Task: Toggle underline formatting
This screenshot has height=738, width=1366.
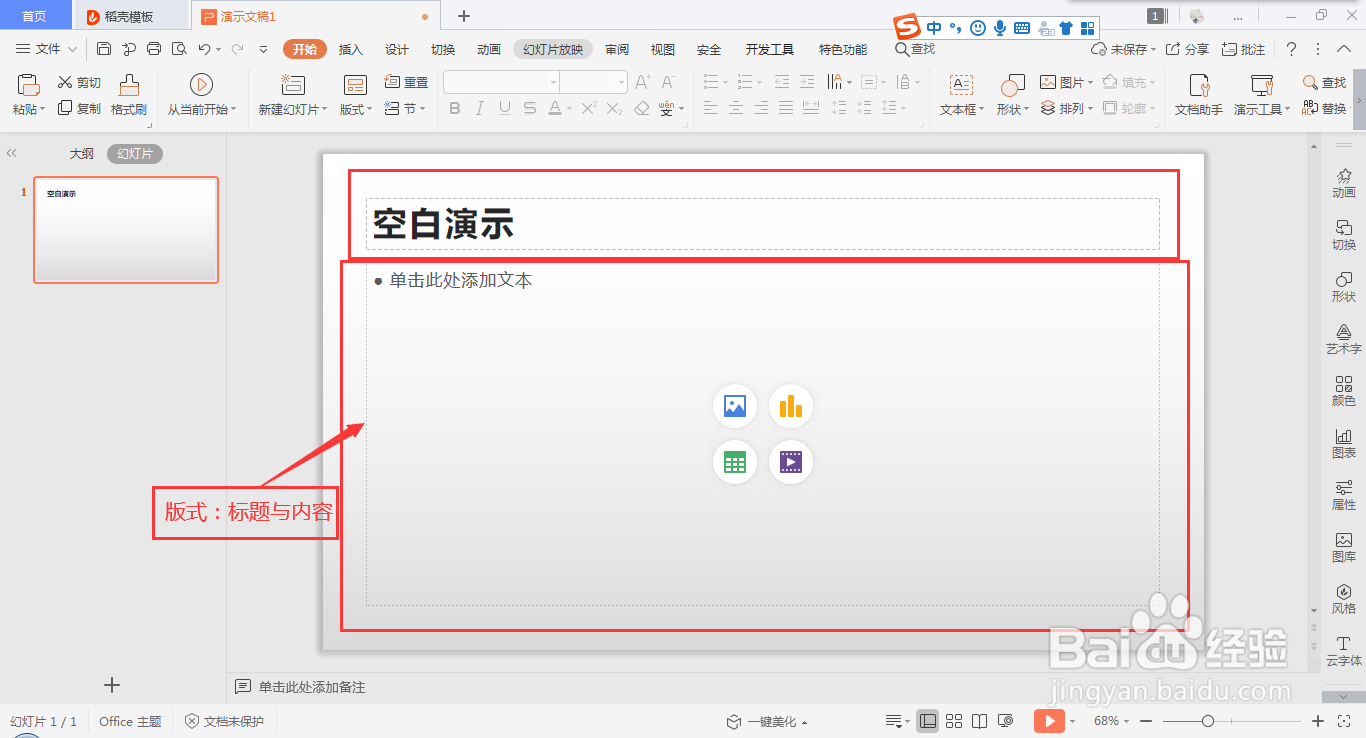Action: [x=504, y=108]
